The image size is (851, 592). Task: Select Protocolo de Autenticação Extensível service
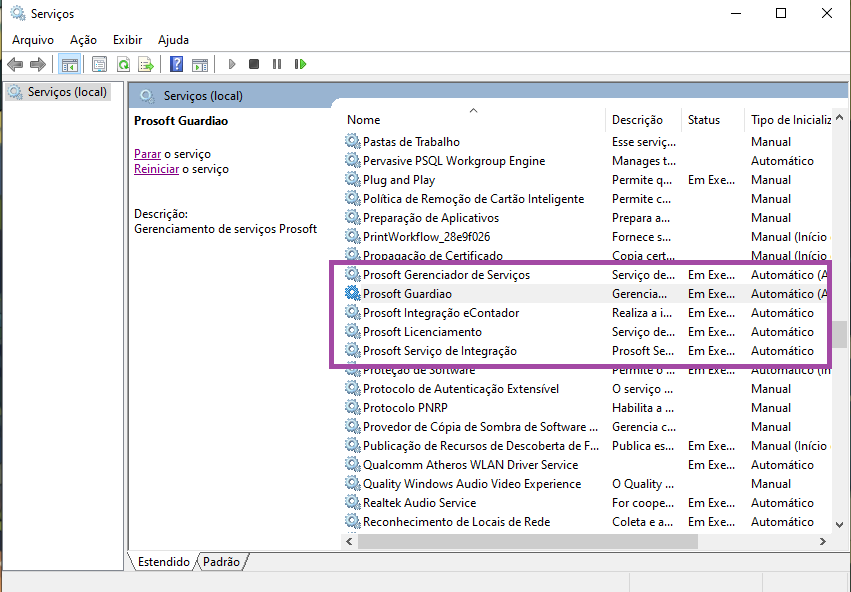click(x=588, y=389)
